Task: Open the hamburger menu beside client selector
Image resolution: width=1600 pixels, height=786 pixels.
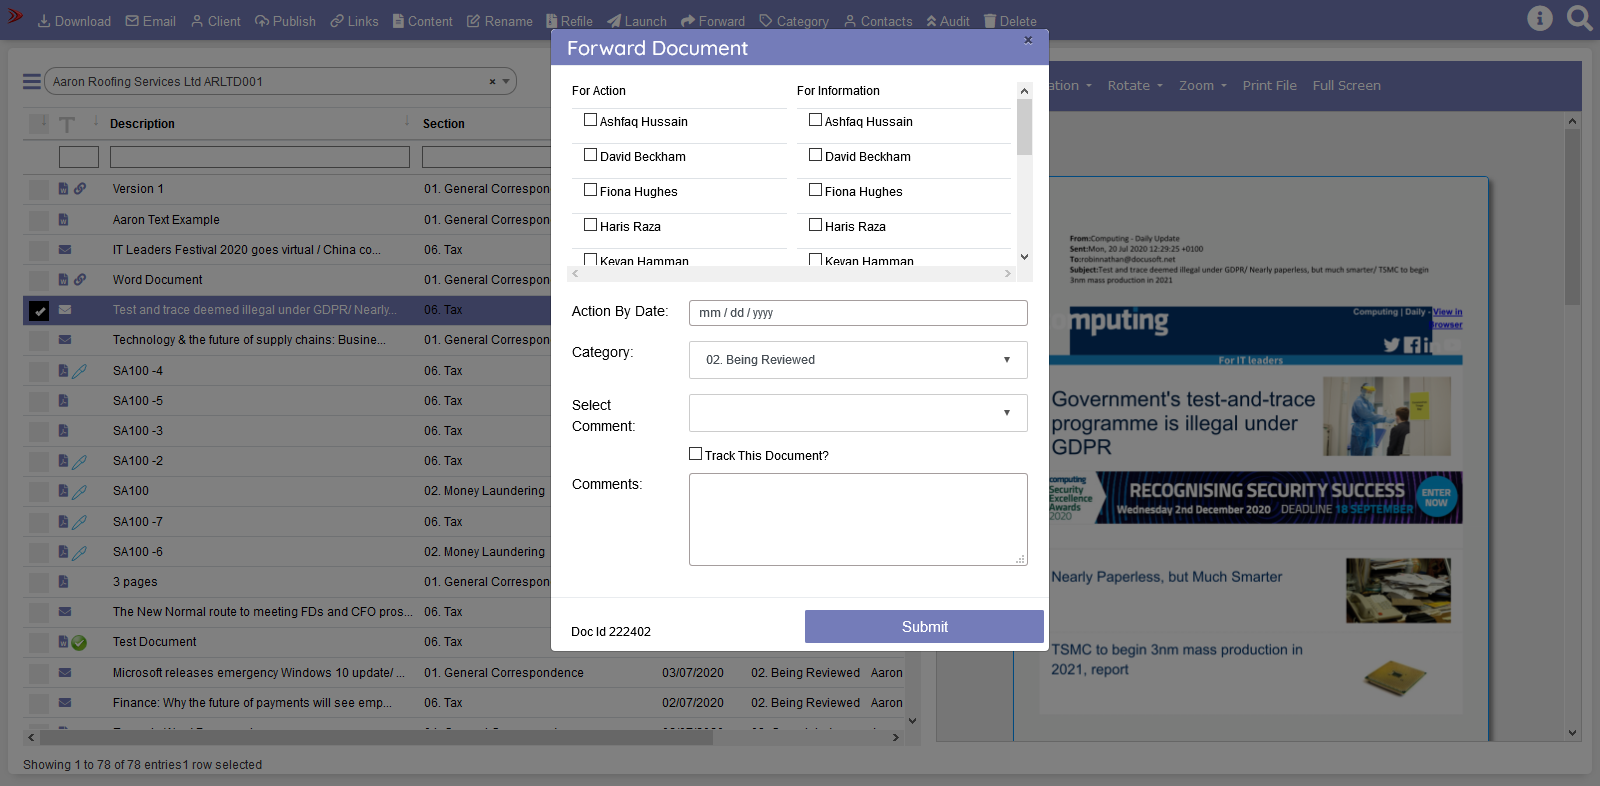Action: point(32,82)
